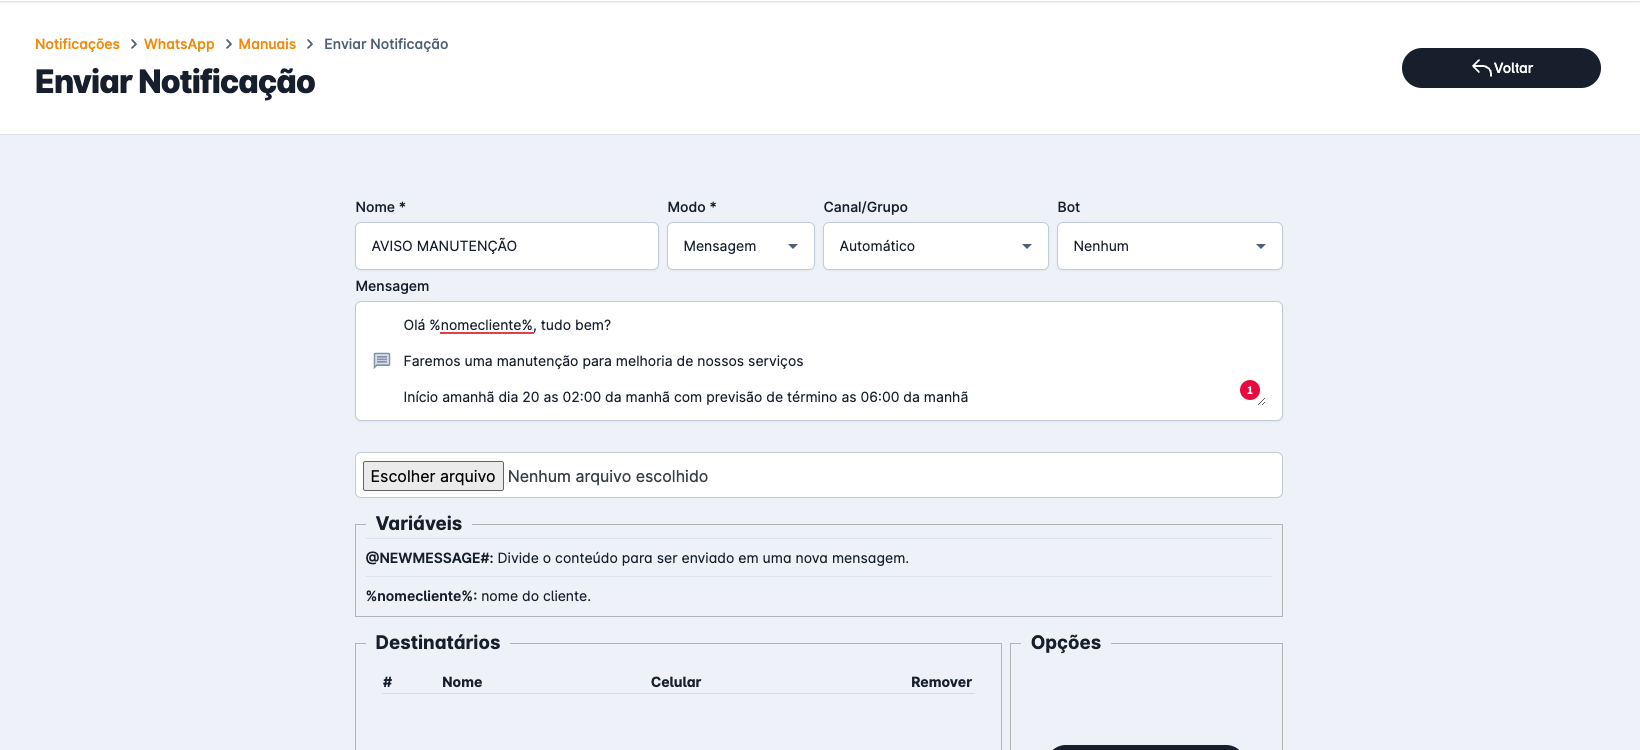Click the Voltar back button

(1501, 68)
